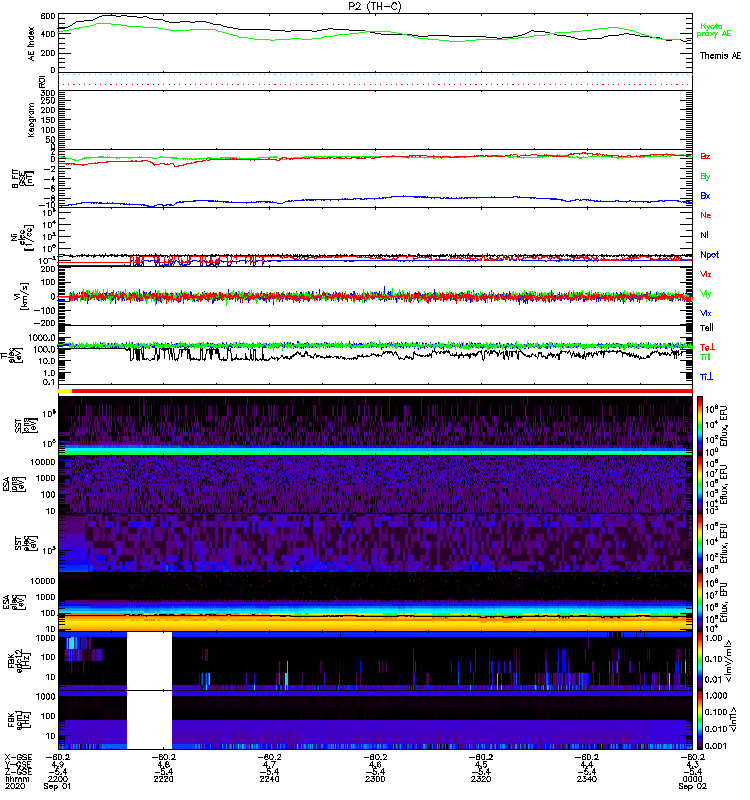The width and height of the screenshot is (750, 800).
Task: Click the ESA electron Eflux color bar
Action: pyautogui.click(x=699, y=602)
